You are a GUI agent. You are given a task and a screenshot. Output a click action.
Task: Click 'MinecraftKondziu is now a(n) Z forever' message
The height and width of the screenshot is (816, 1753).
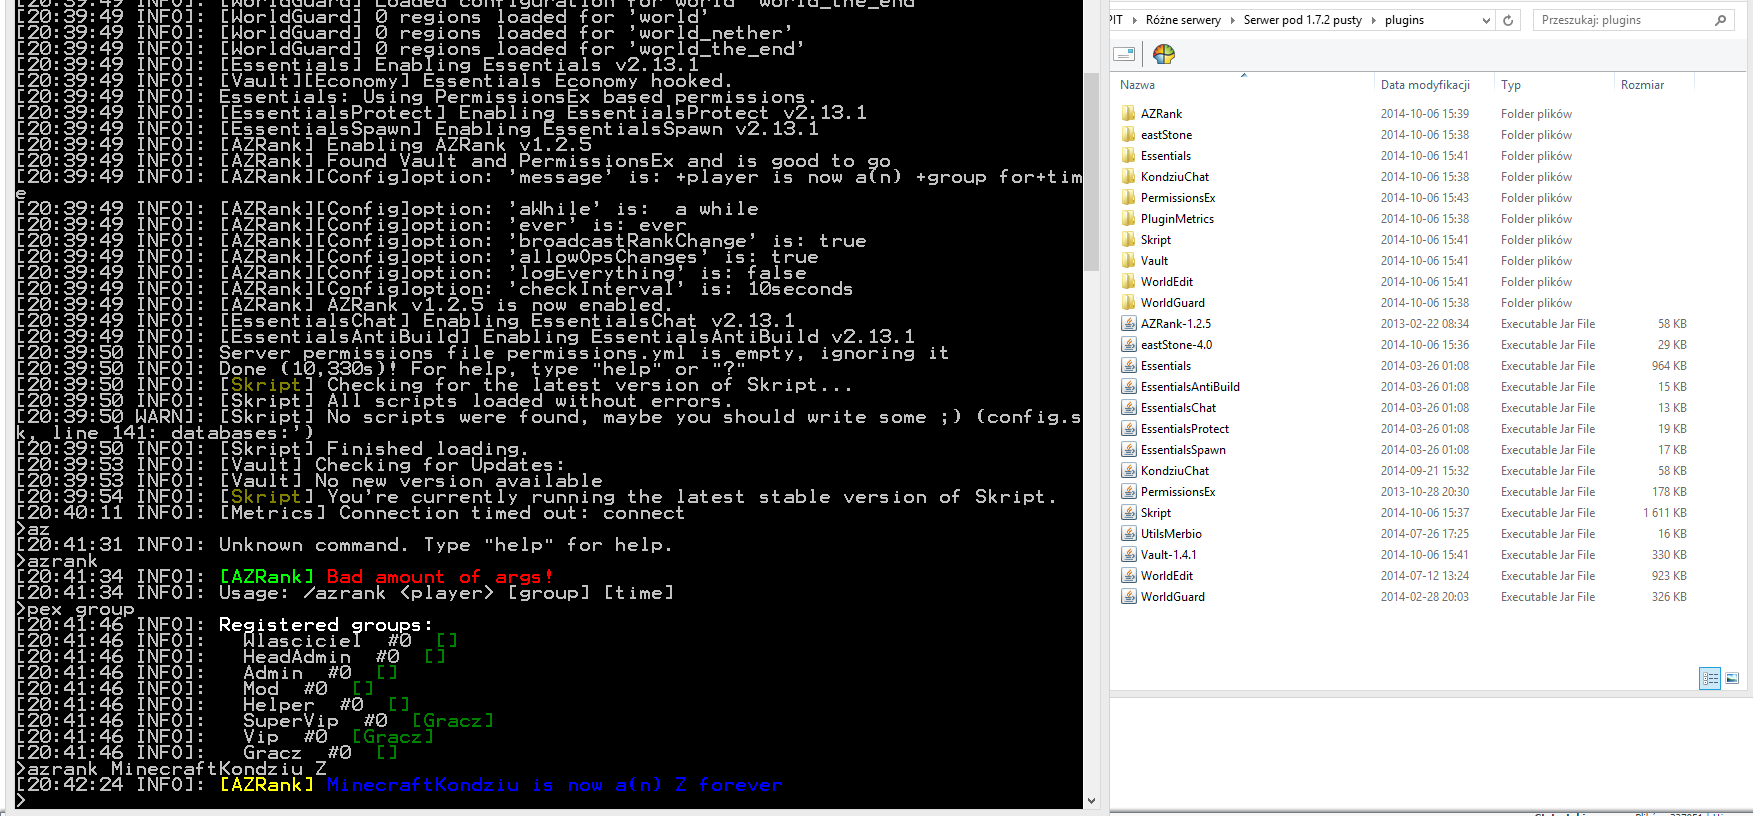[x=554, y=785]
